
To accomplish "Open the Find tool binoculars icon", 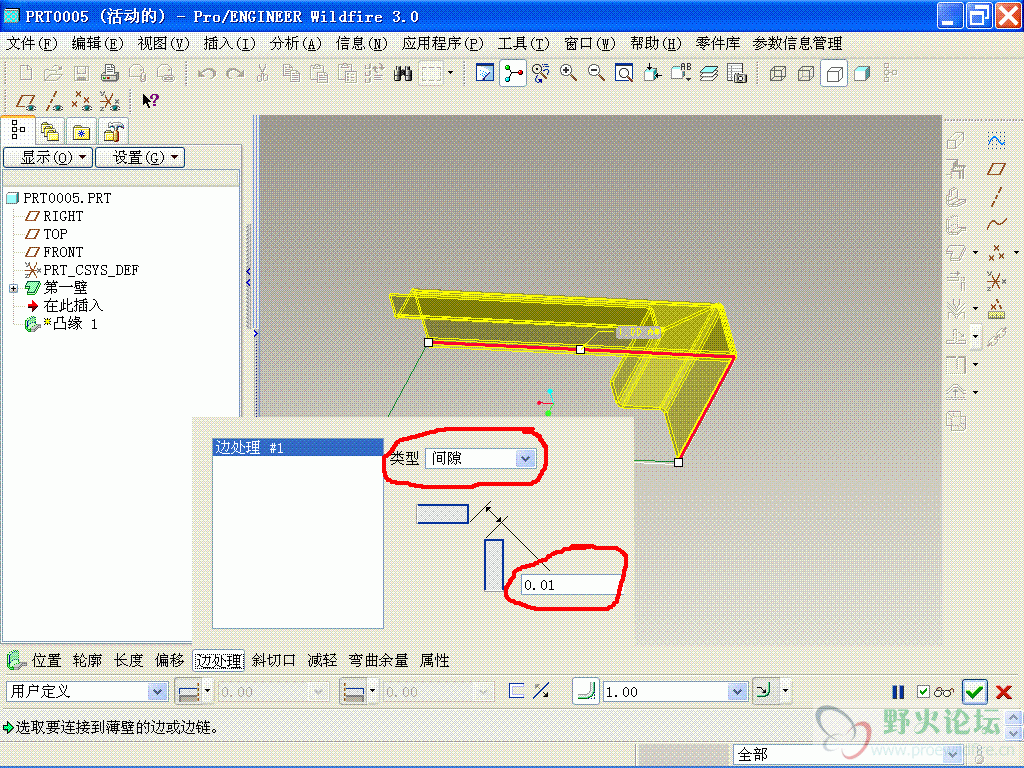I will click(x=403, y=73).
